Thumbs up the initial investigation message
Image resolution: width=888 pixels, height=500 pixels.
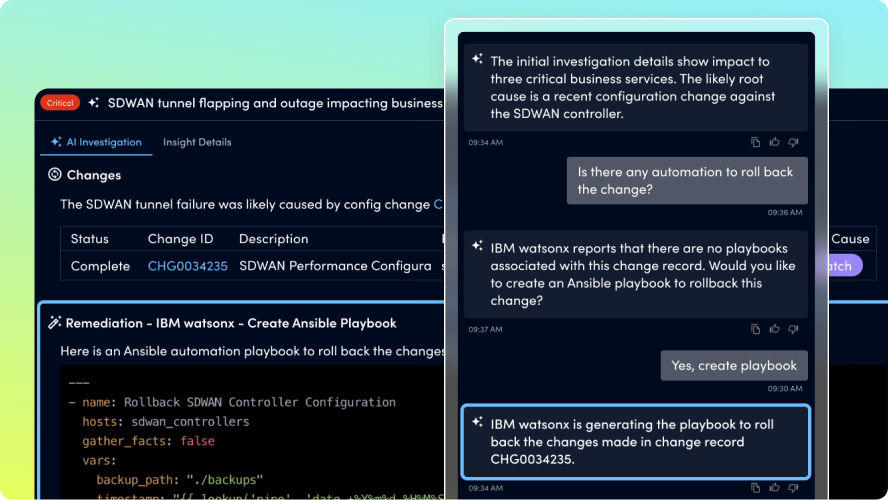tap(774, 142)
